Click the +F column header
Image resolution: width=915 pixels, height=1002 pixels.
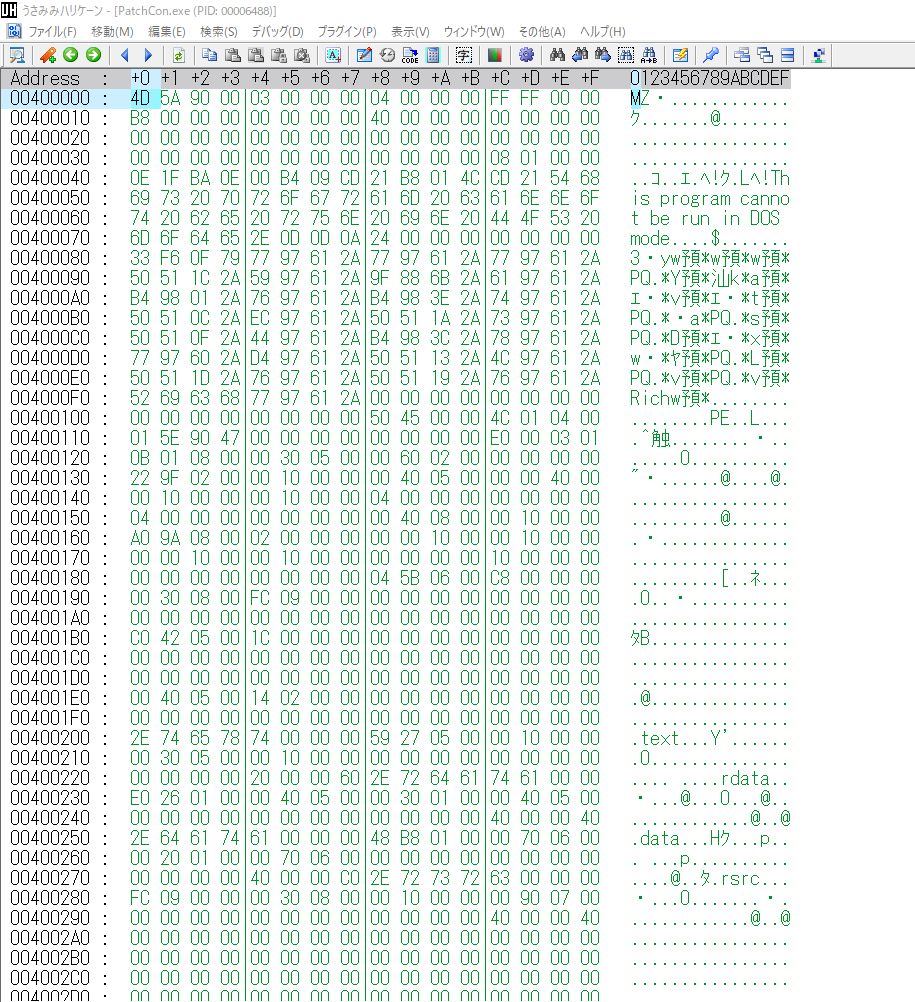coord(590,78)
